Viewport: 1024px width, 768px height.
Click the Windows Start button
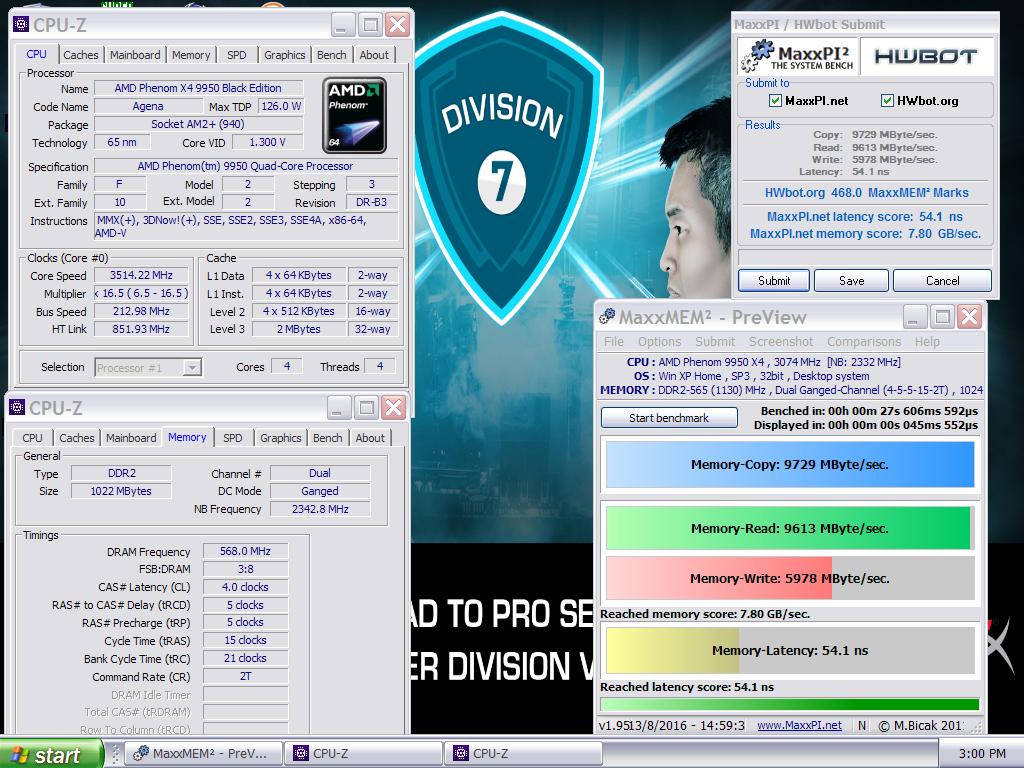click(51, 754)
